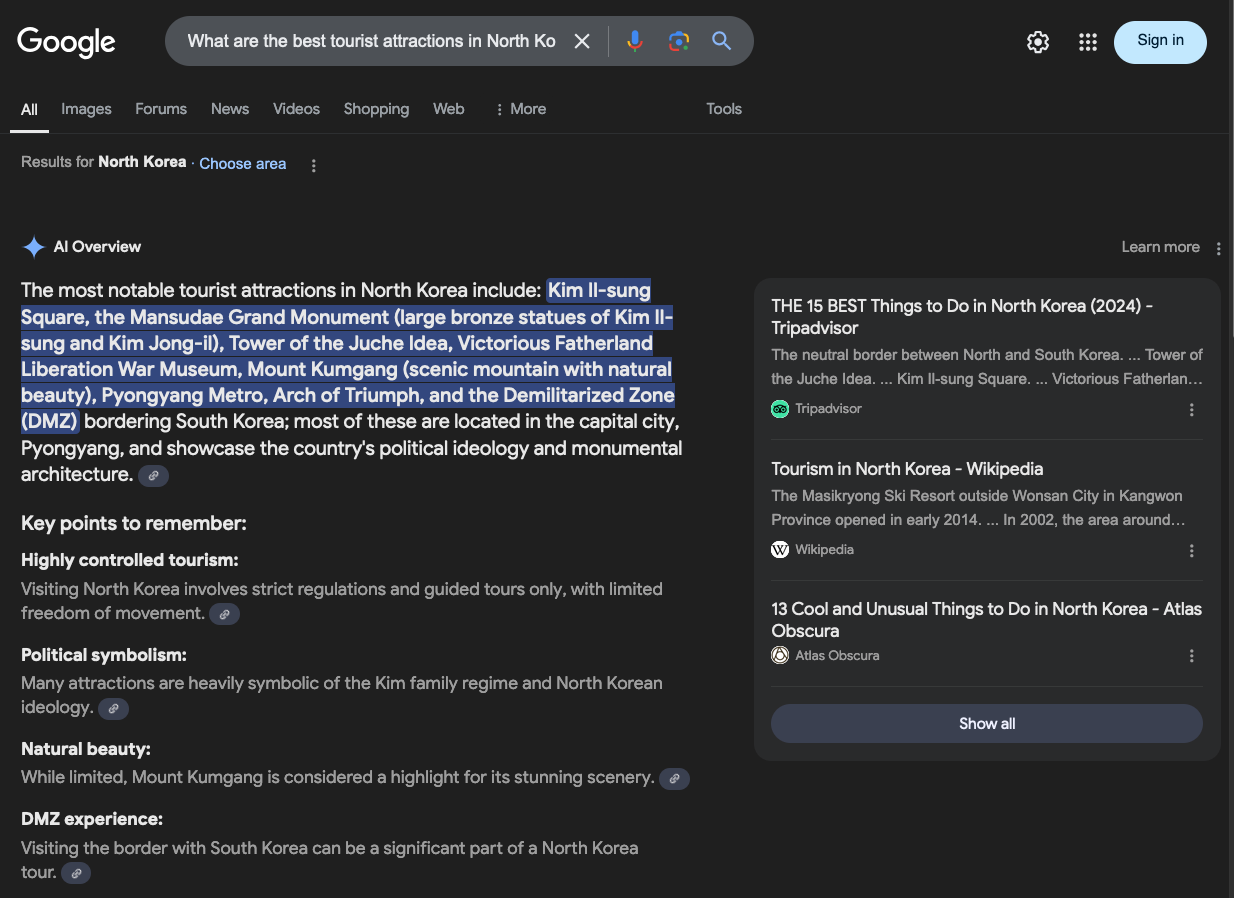The image size is (1234, 898).
Task: Open three-dot menu on Wikipedia result
Action: 1191,551
